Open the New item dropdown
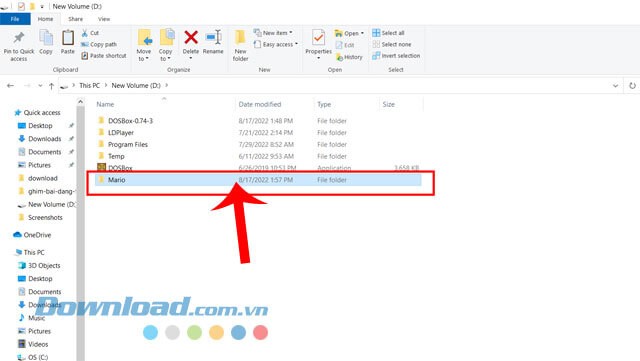This screenshot has height=361, width=640. point(273,33)
